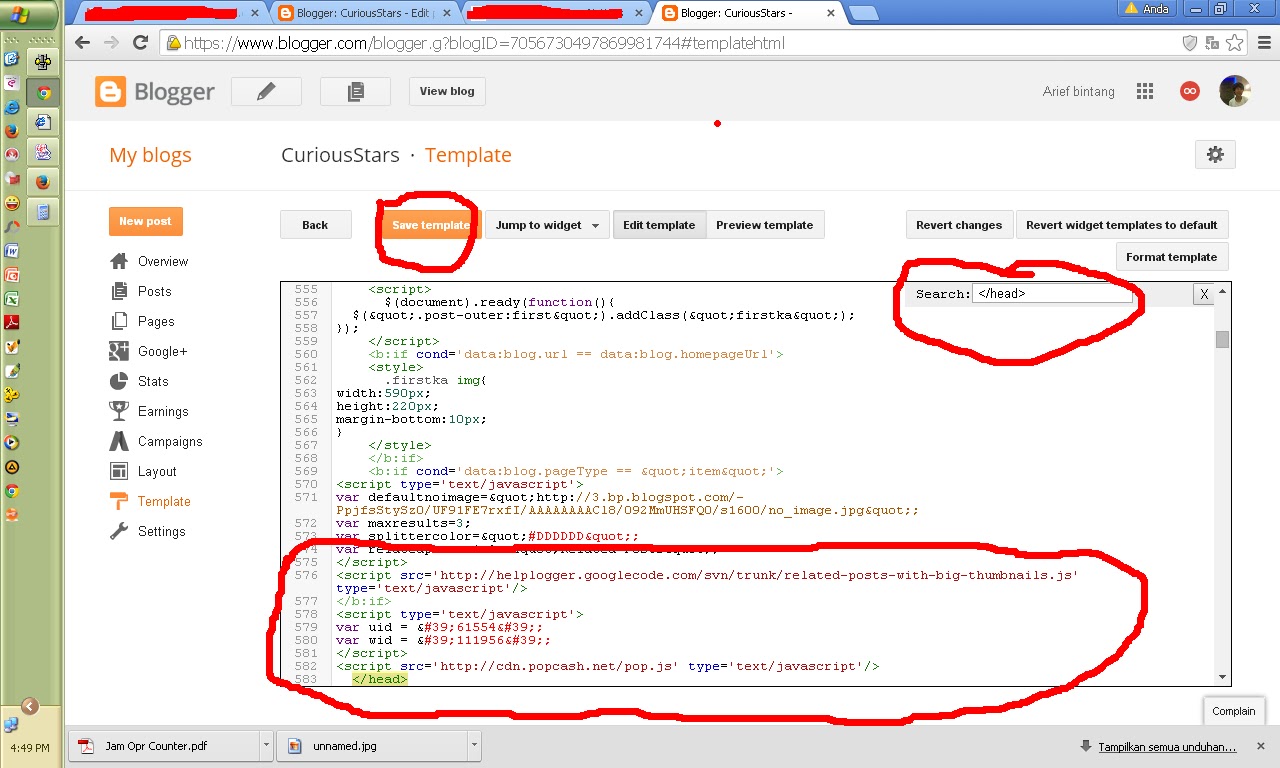Open the Word quick launch icon
The height and width of the screenshot is (768, 1280).
[12, 250]
